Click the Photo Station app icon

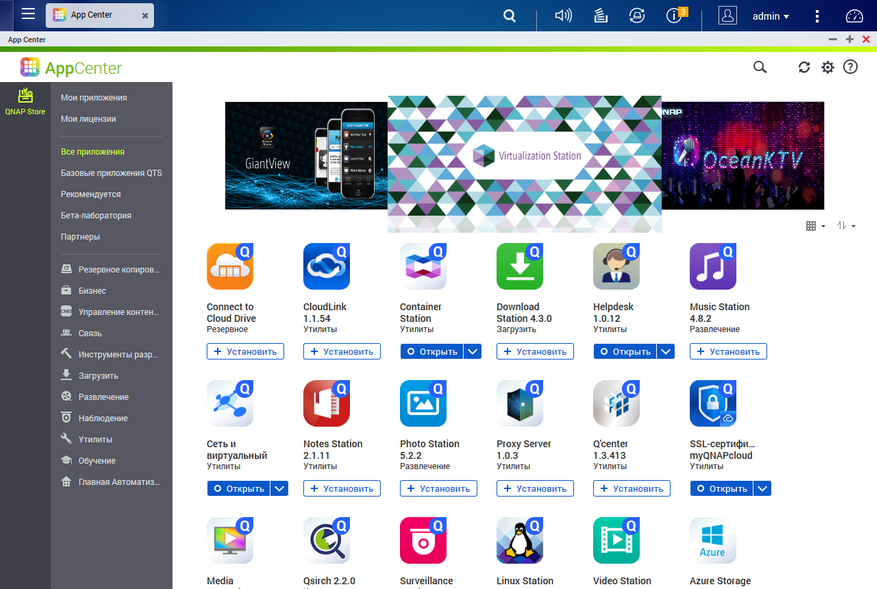tap(423, 403)
